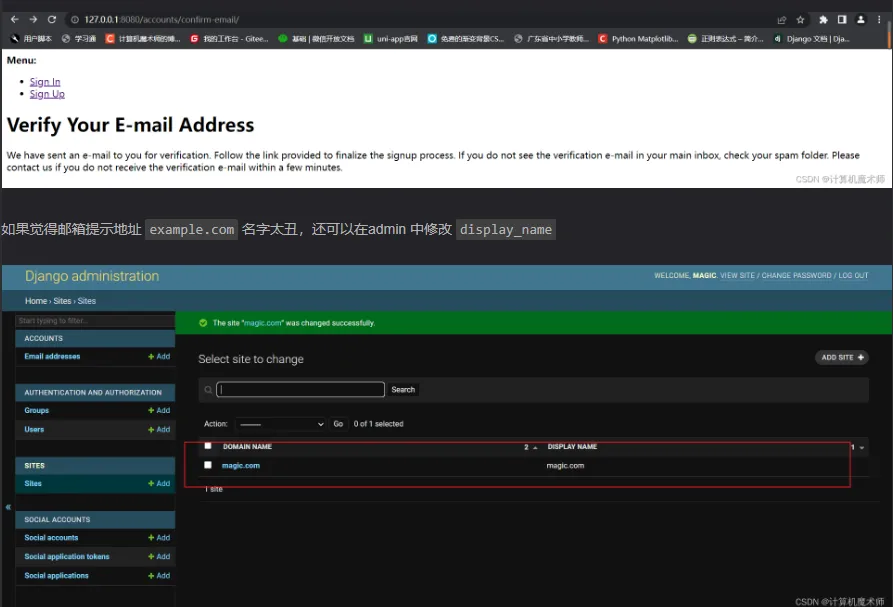The image size is (893, 607).
Task: Click the ADD SITE button
Action: tap(842, 358)
